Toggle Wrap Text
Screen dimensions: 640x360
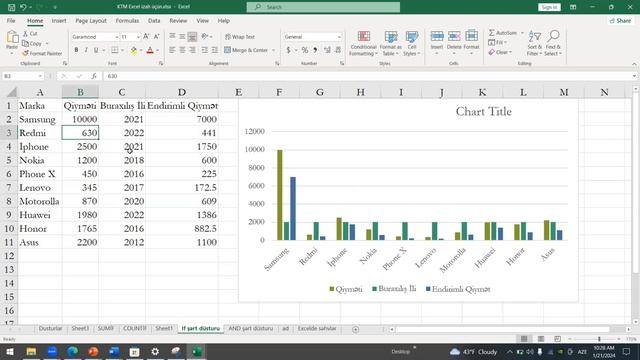click(x=240, y=37)
